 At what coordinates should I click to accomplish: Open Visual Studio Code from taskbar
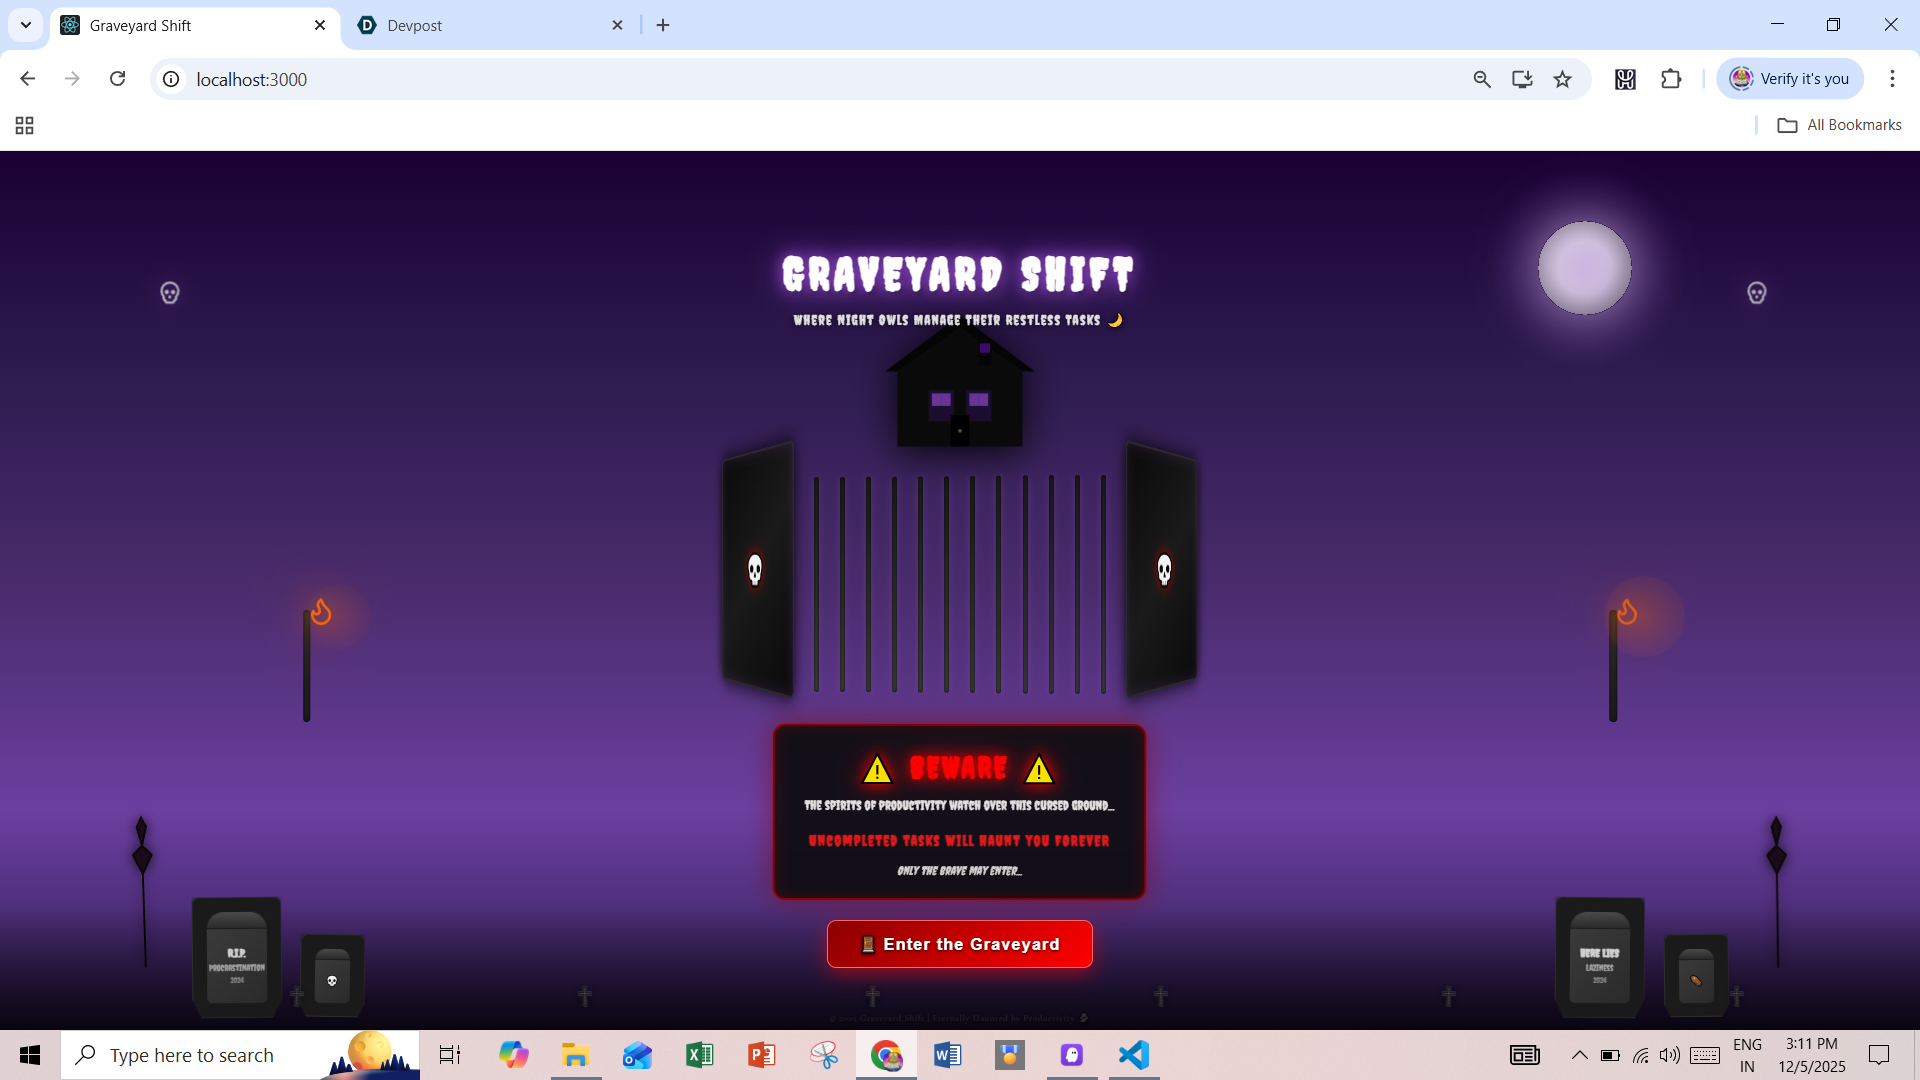[x=1134, y=1055]
